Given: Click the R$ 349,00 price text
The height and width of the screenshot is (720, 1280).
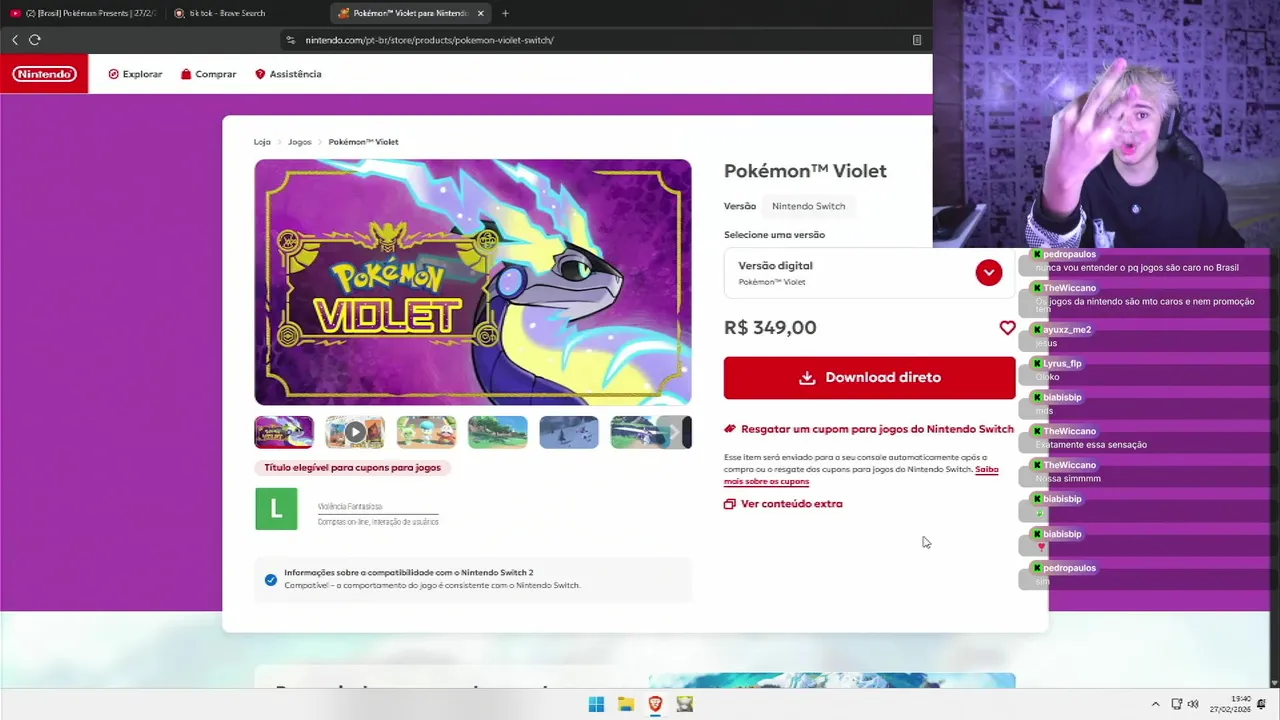Looking at the screenshot, I should click(770, 328).
